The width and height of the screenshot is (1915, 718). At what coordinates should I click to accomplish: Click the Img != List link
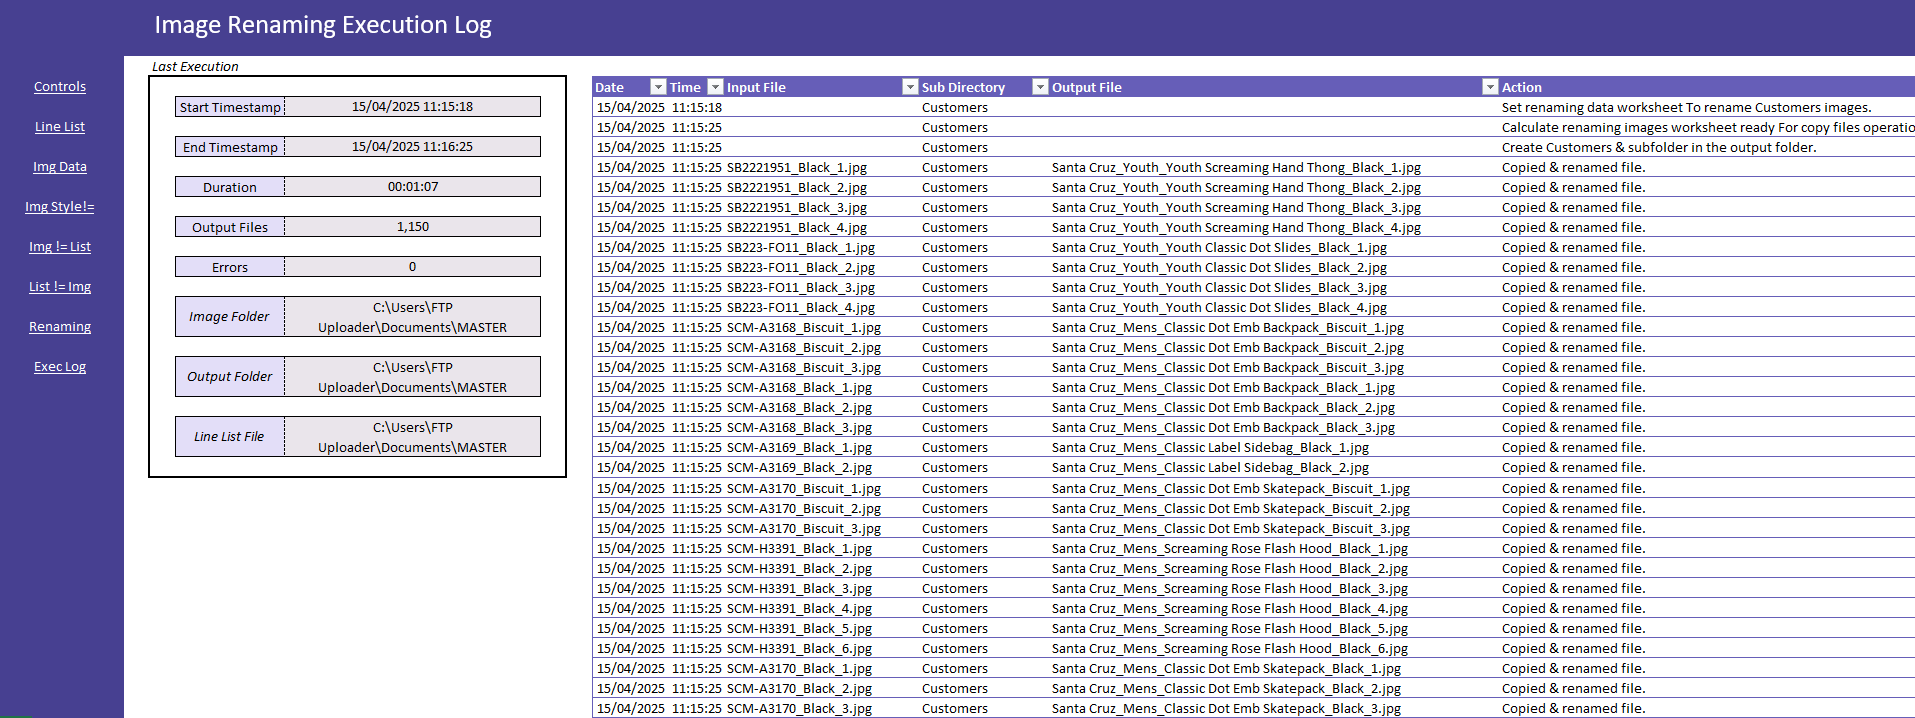point(60,247)
